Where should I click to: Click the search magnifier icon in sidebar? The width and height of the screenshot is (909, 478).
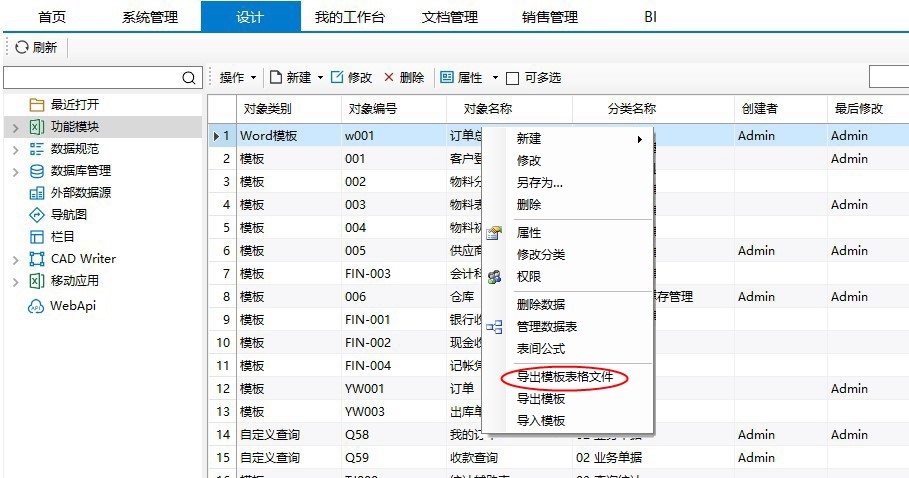(189, 78)
